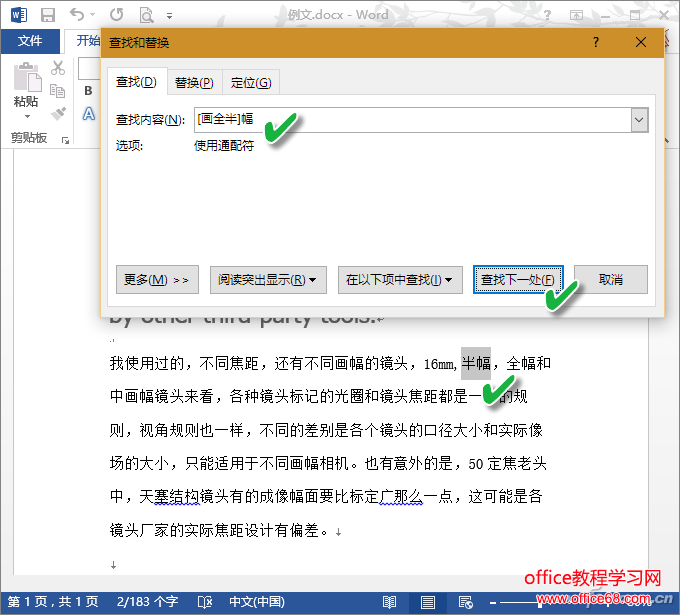
Task: Cut the selection with scissors icon
Action: 58,68
